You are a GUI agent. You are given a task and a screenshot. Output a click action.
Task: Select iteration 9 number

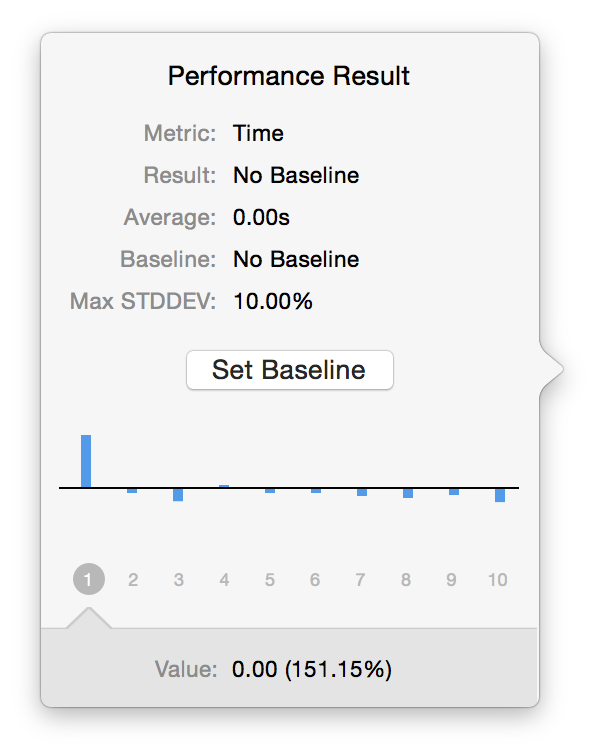(451, 579)
